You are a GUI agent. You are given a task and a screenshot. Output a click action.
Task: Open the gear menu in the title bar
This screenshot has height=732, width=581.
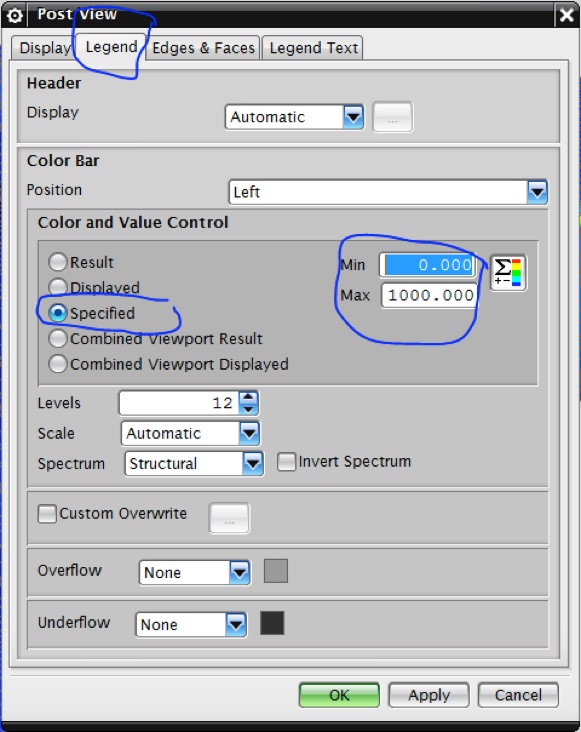tap(14, 15)
